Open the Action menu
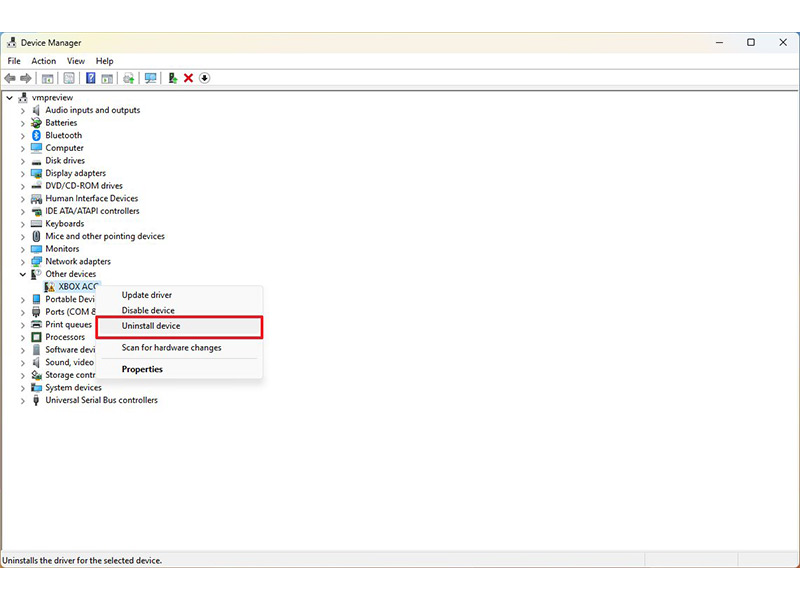Image resolution: width=800 pixels, height=600 pixels. click(x=43, y=61)
